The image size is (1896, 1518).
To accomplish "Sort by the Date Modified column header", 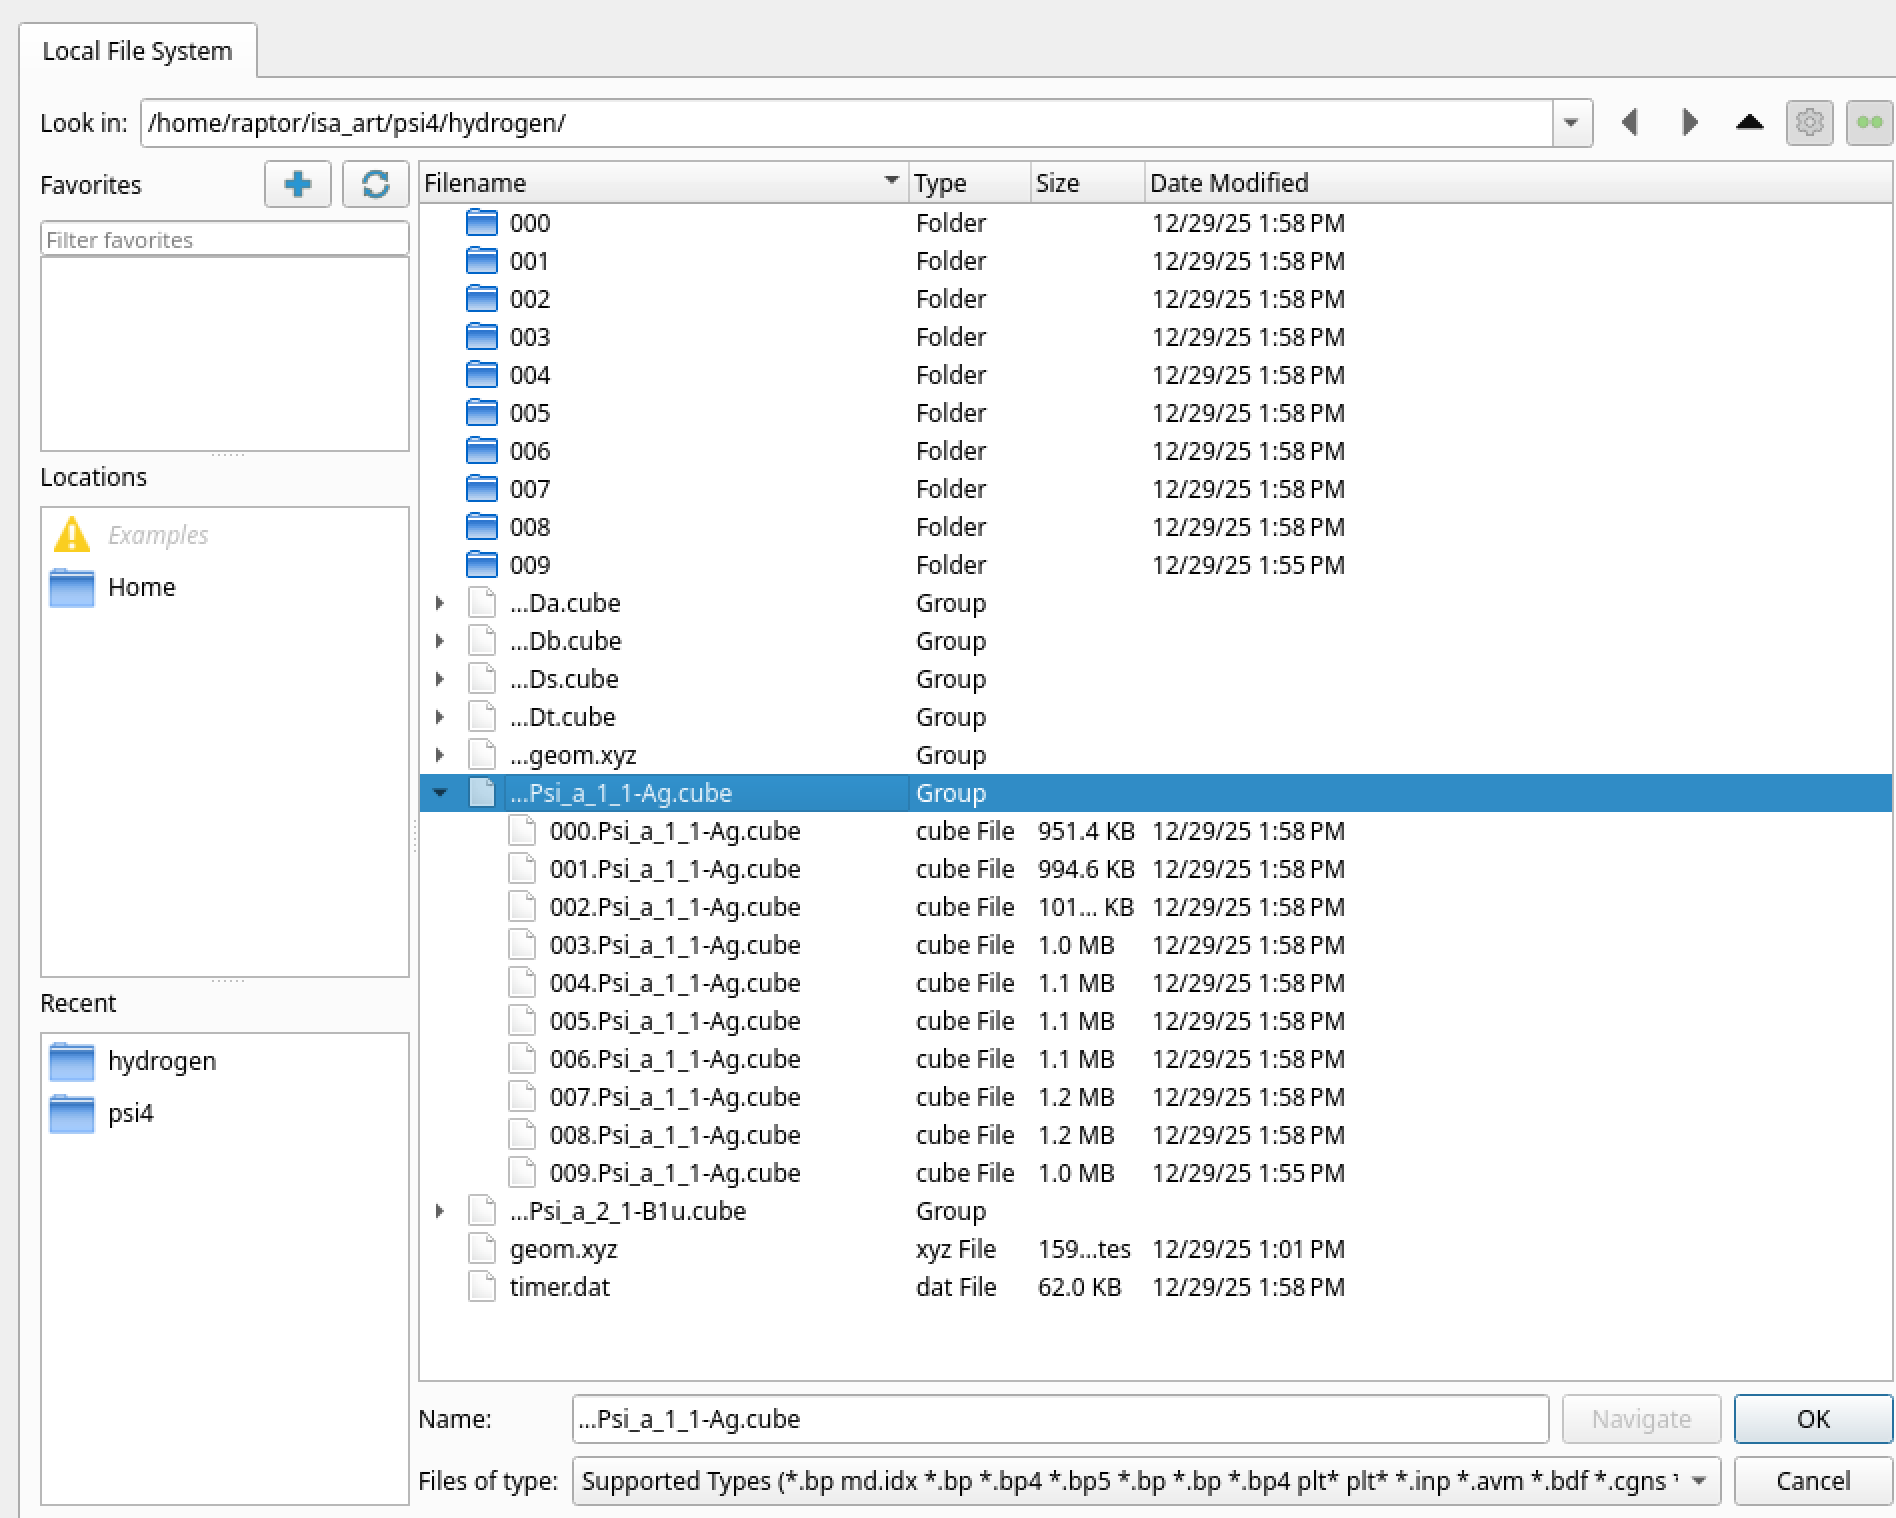I will tap(1228, 183).
